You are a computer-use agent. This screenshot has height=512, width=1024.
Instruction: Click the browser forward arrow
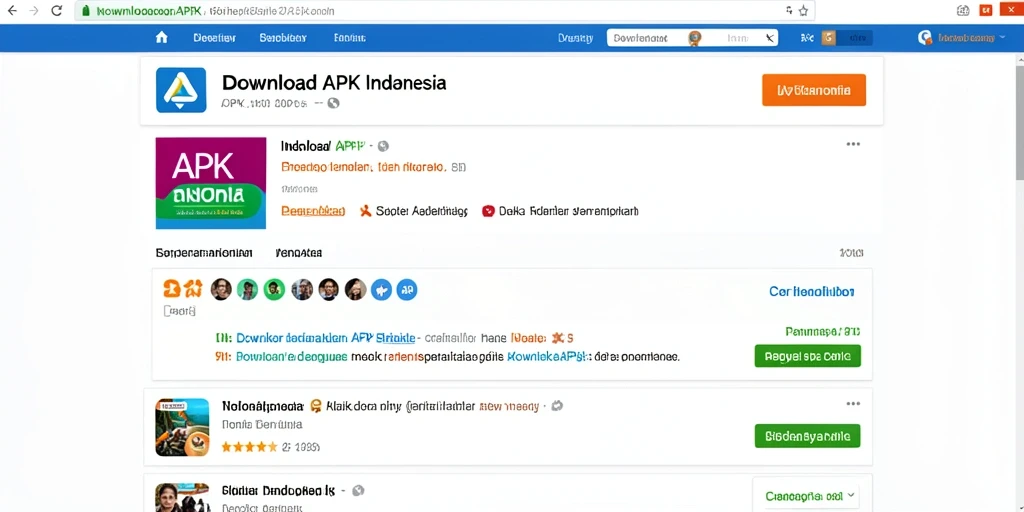[x=34, y=10]
